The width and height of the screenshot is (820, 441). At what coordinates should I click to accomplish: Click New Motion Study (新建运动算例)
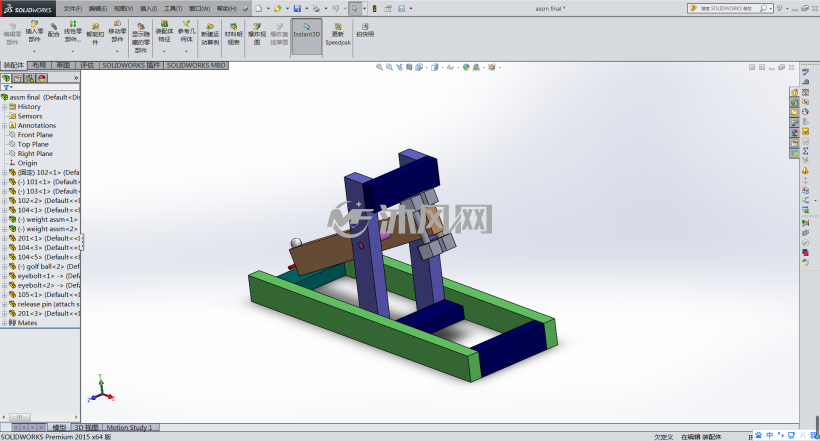point(210,34)
